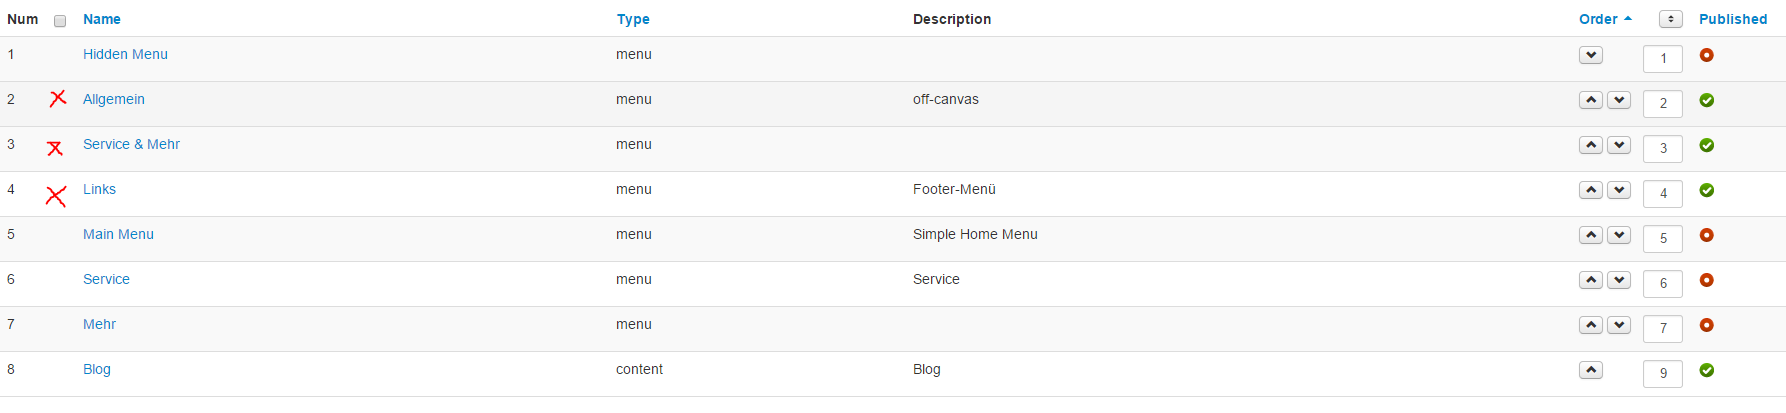The height and width of the screenshot is (413, 1786).
Task: Toggle published status of Service row
Action: pyautogui.click(x=1707, y=280)
